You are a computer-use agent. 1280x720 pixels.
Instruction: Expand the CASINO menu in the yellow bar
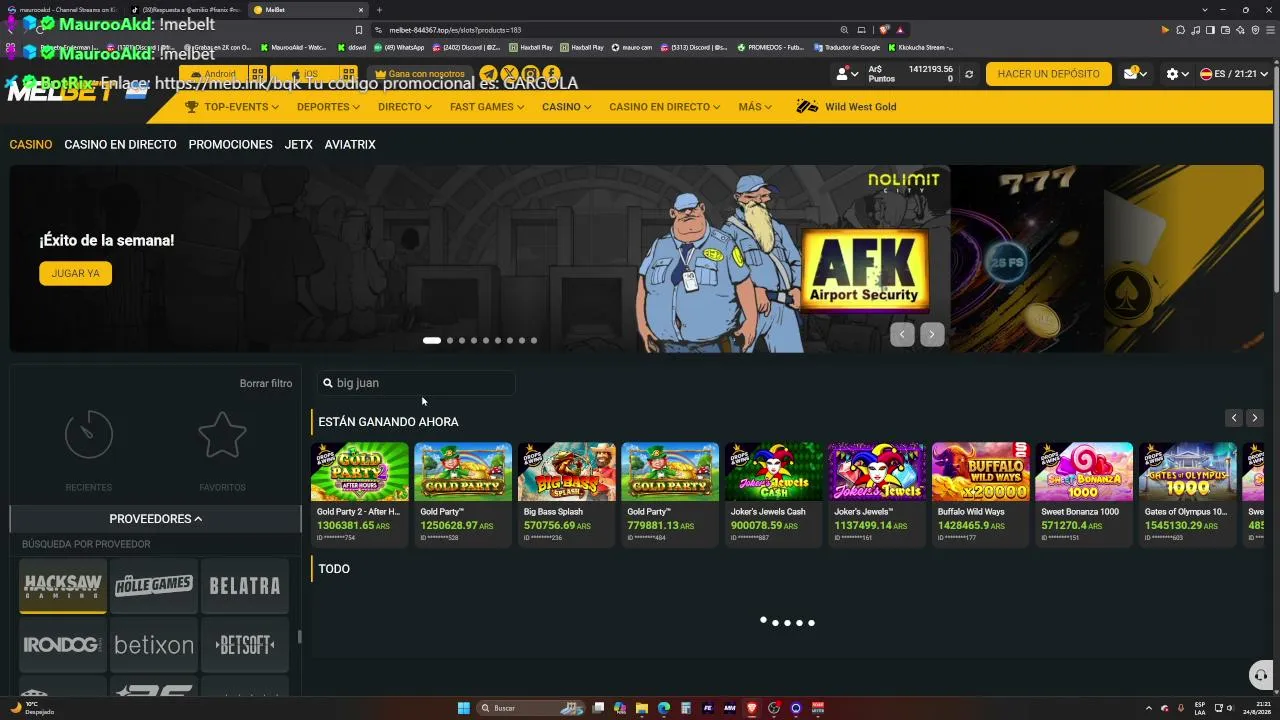[566, 107]
